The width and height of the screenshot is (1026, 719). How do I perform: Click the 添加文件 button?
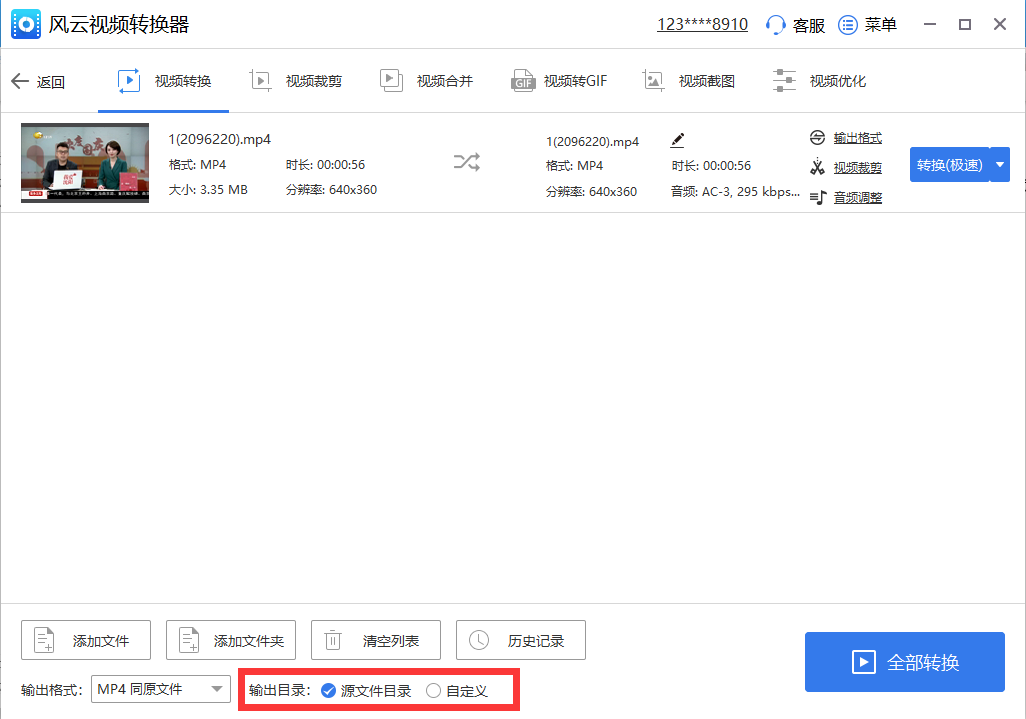86,640
